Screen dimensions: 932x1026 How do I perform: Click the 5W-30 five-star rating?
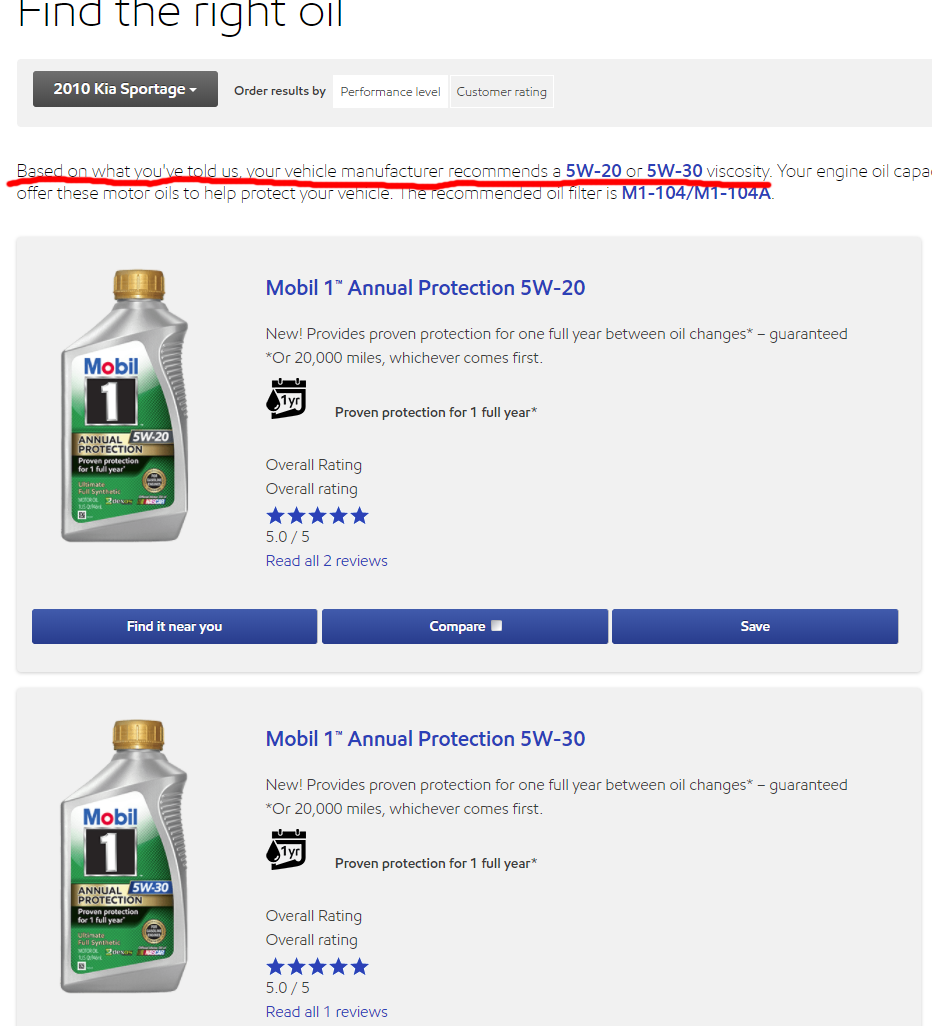tap(317, 966)
